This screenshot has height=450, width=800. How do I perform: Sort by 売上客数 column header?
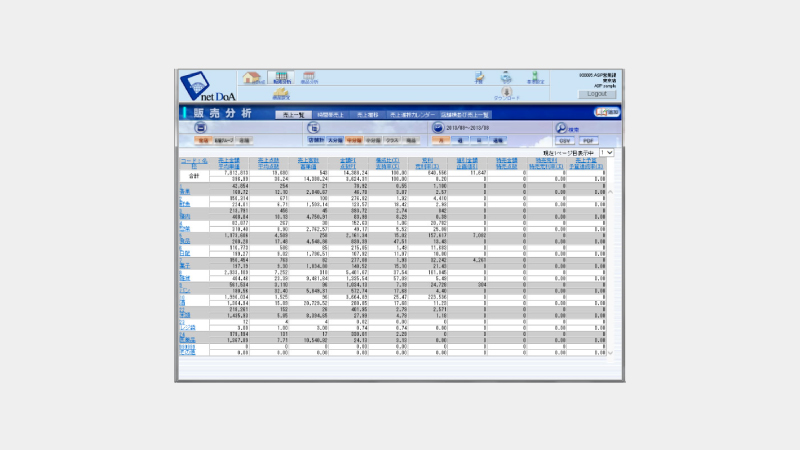tap(308, 161)
